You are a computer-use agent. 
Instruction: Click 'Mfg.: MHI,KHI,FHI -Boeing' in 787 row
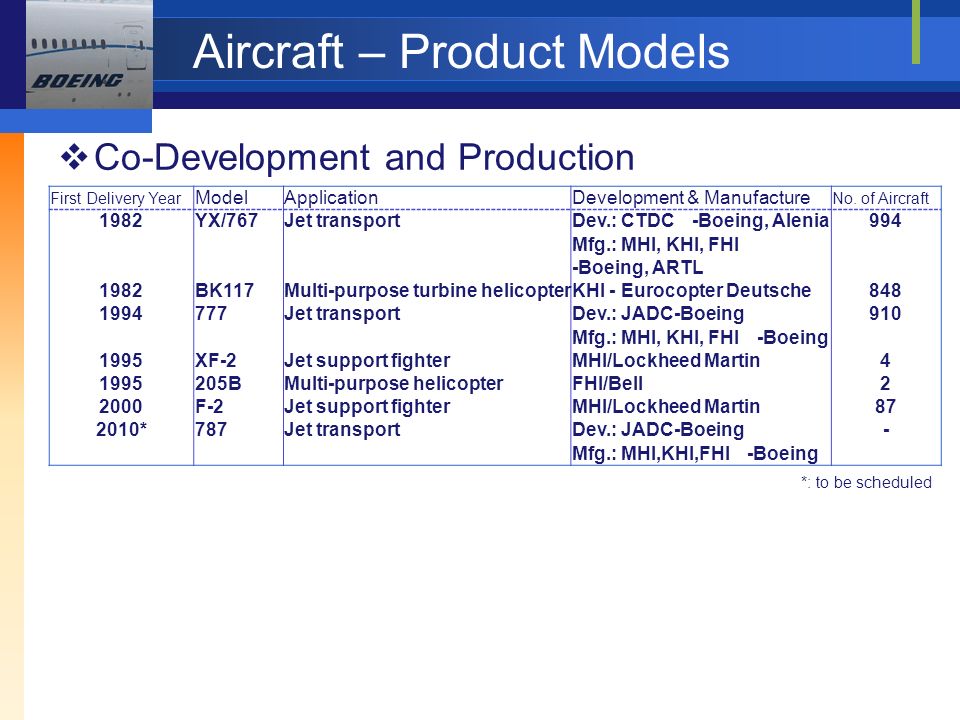[x=695, y=454]
